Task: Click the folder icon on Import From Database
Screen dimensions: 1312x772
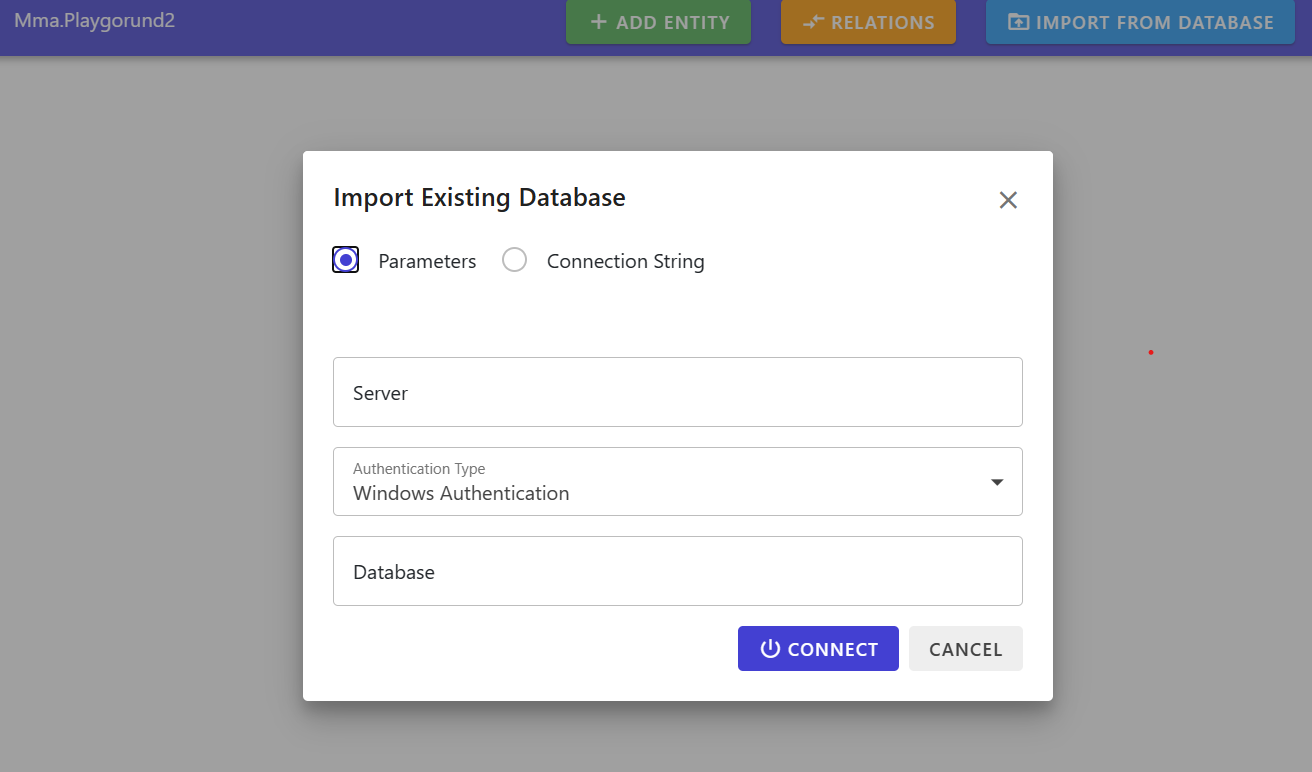Action: pos(1018,22)
